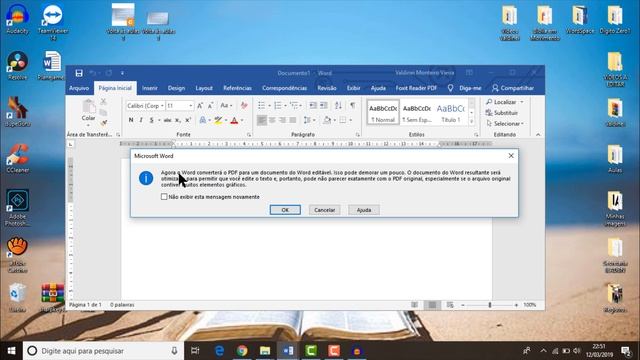Viewport: 640px width, 360px height.
Task: Open the Exibir tab
Action: tap(353, 88)
